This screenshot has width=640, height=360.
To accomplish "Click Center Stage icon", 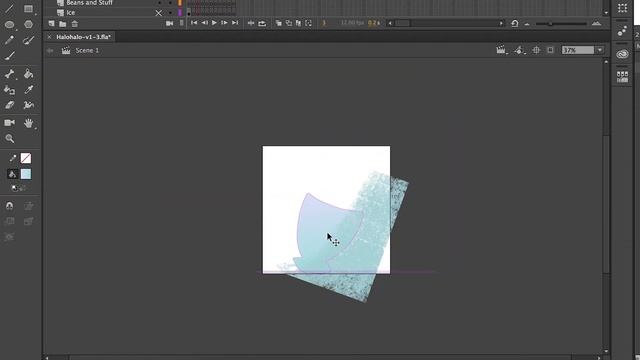I will click(x=536, y=50).
